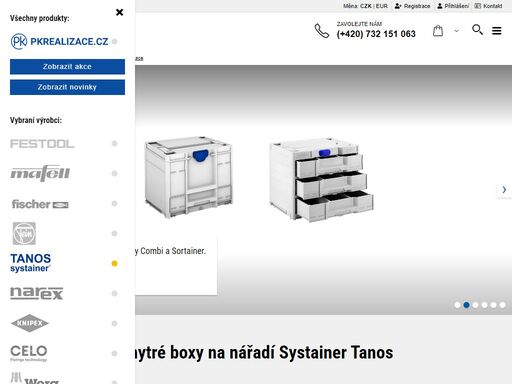Go to the next slide with right arrow
The width and height of the screenshot is (512, 384).
(504, 190)
